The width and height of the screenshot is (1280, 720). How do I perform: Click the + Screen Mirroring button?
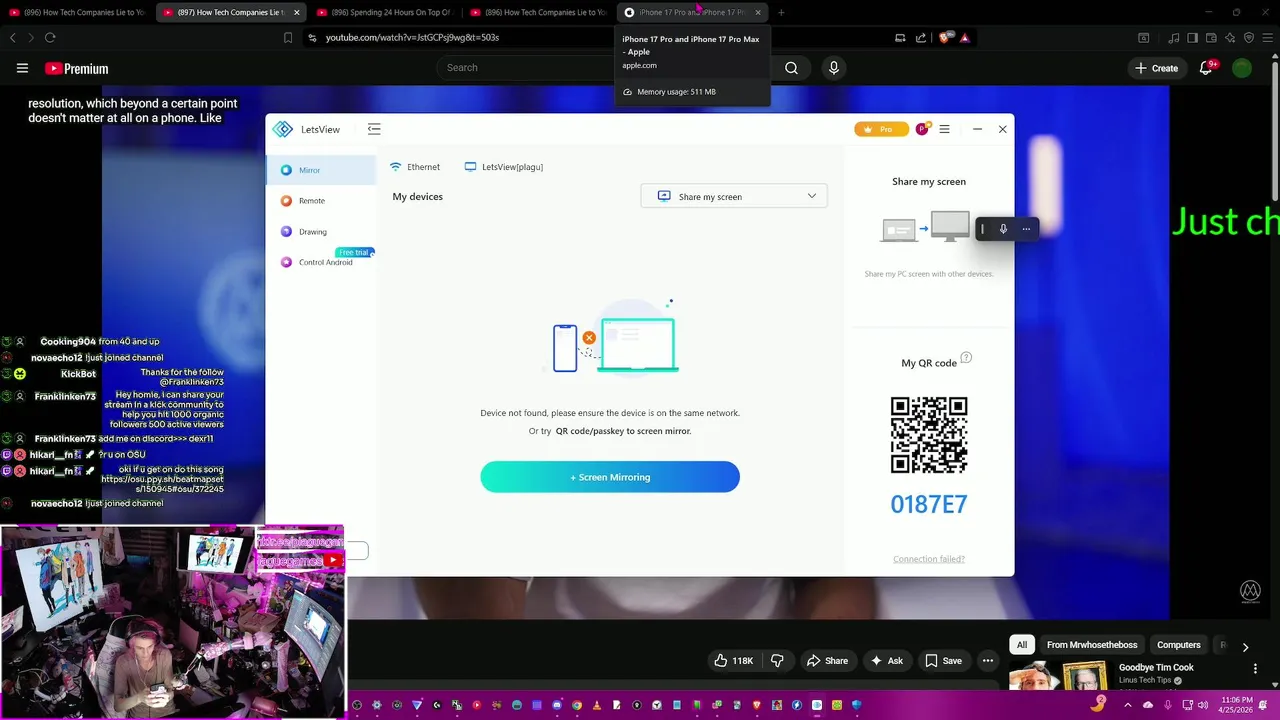click(610, 477)
